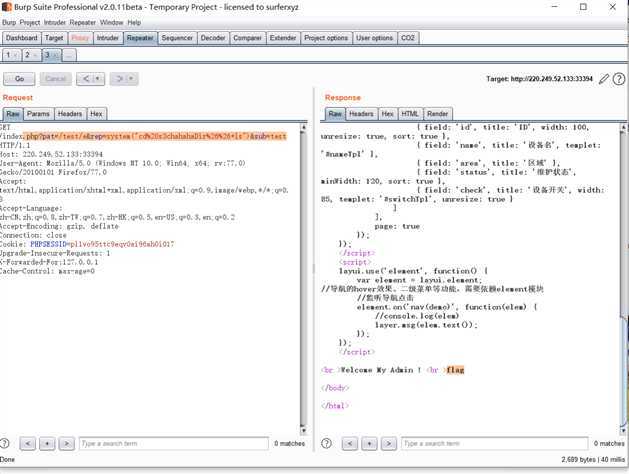Click the Burp Suite title bar icon
Viewport: 629px width, 474px height.
point(6,7)
